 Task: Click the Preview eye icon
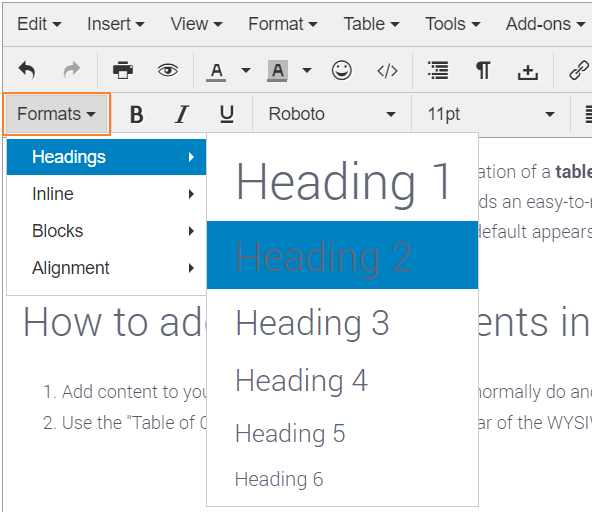[168, 70]
